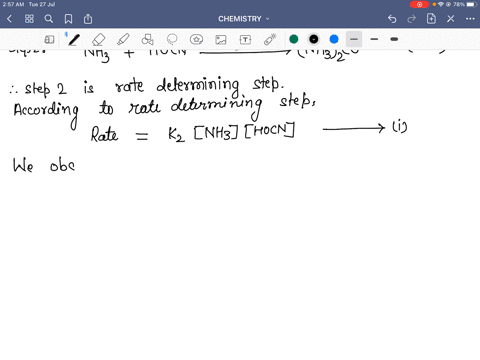Open the three-dot more options menu
The height and width of the screenshot is (360, 480).
coord(470,19)
